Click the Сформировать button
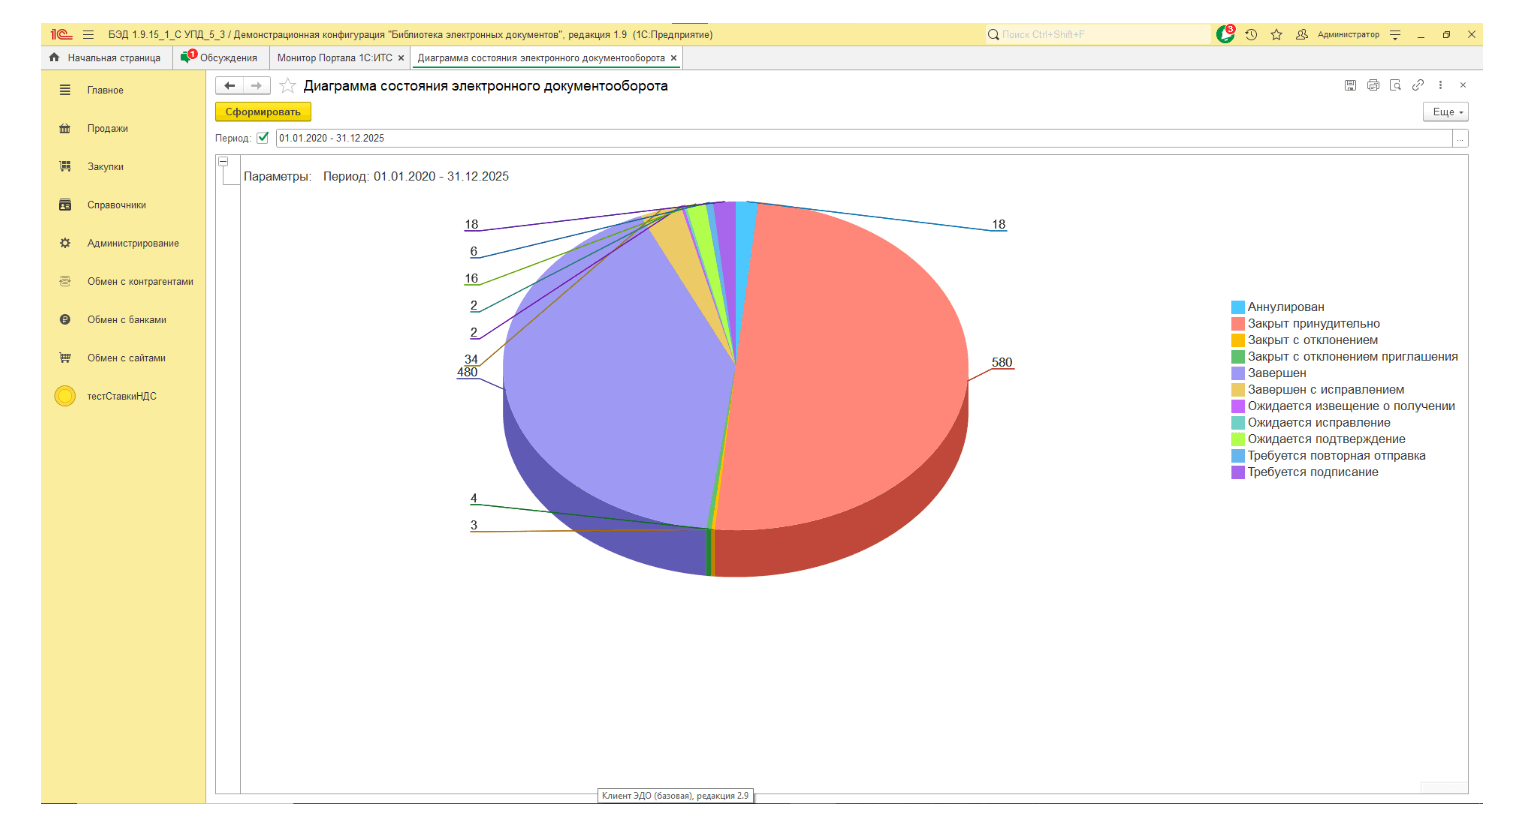This screenshot has height=827, width=1525. 263,112
